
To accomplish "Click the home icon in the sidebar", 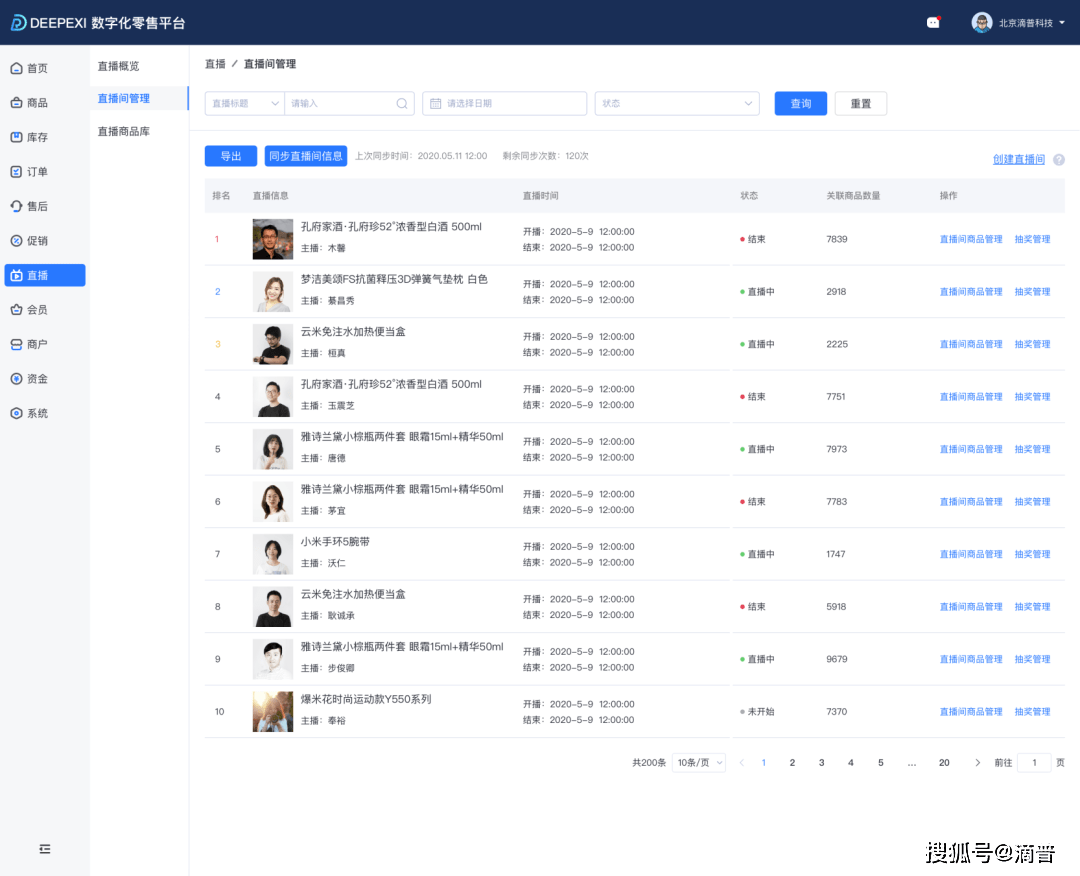I will click(16, 68).
